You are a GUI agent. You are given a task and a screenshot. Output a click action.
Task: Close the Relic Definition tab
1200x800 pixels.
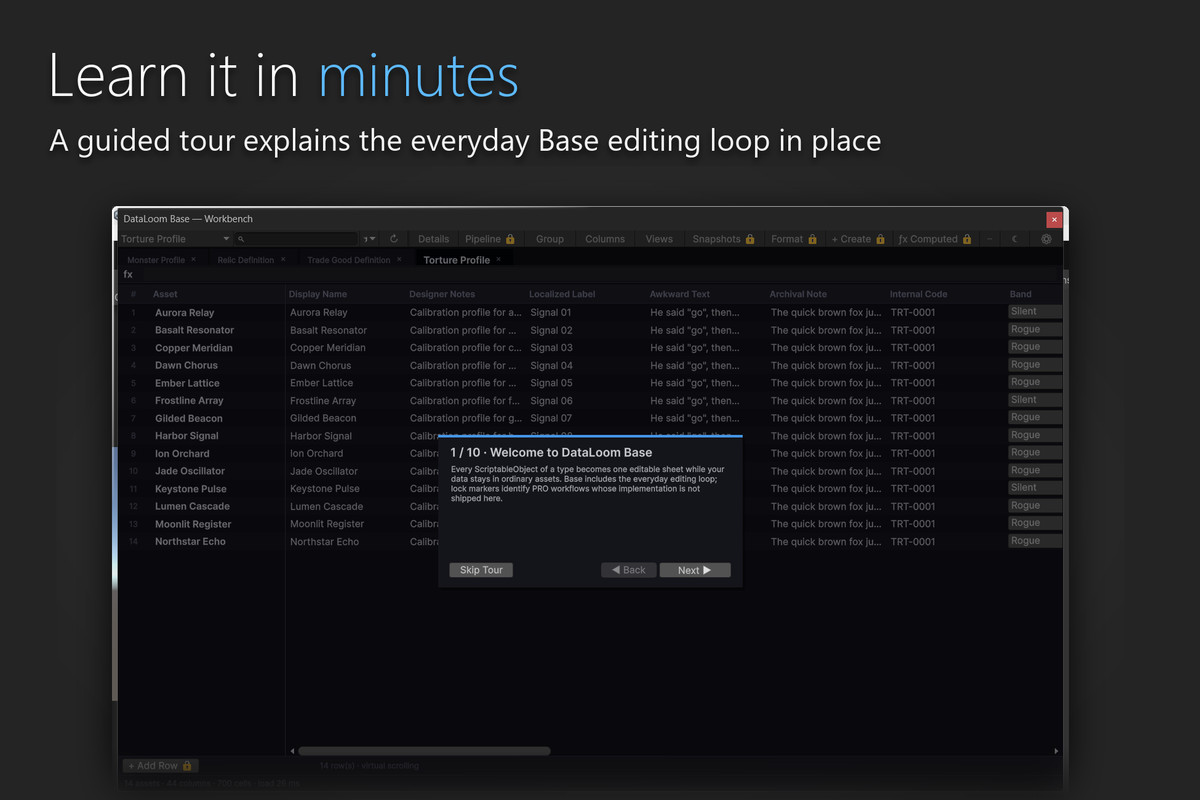tap(283, 259)
